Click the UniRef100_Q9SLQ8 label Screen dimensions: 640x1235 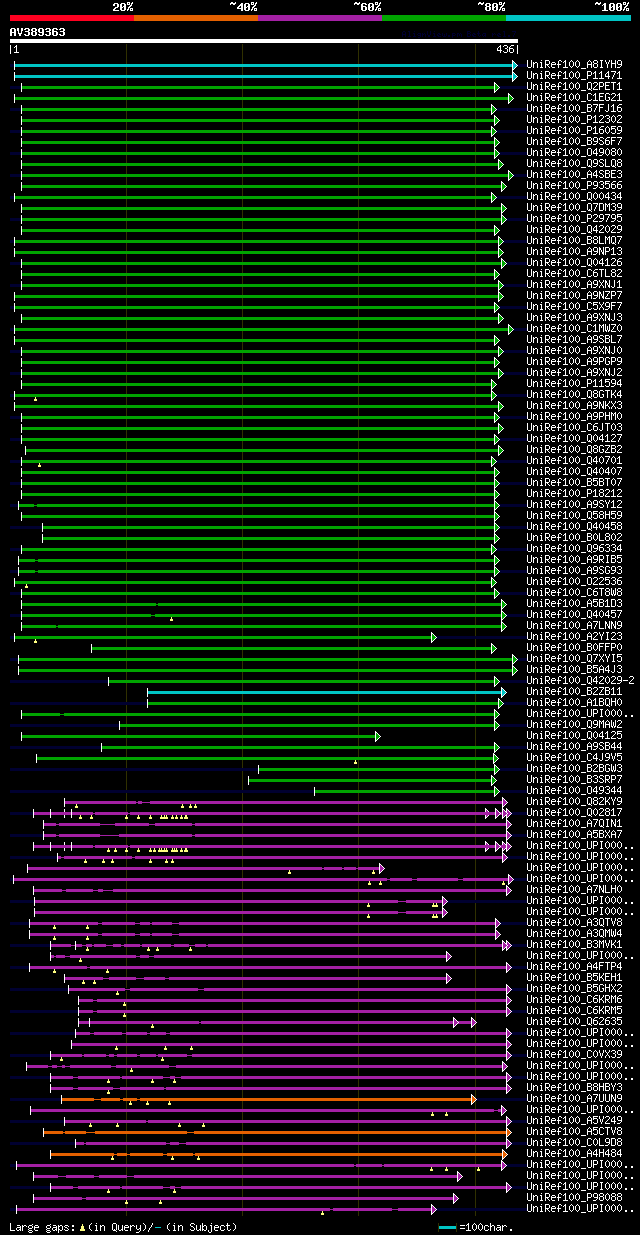pos(576,163)
